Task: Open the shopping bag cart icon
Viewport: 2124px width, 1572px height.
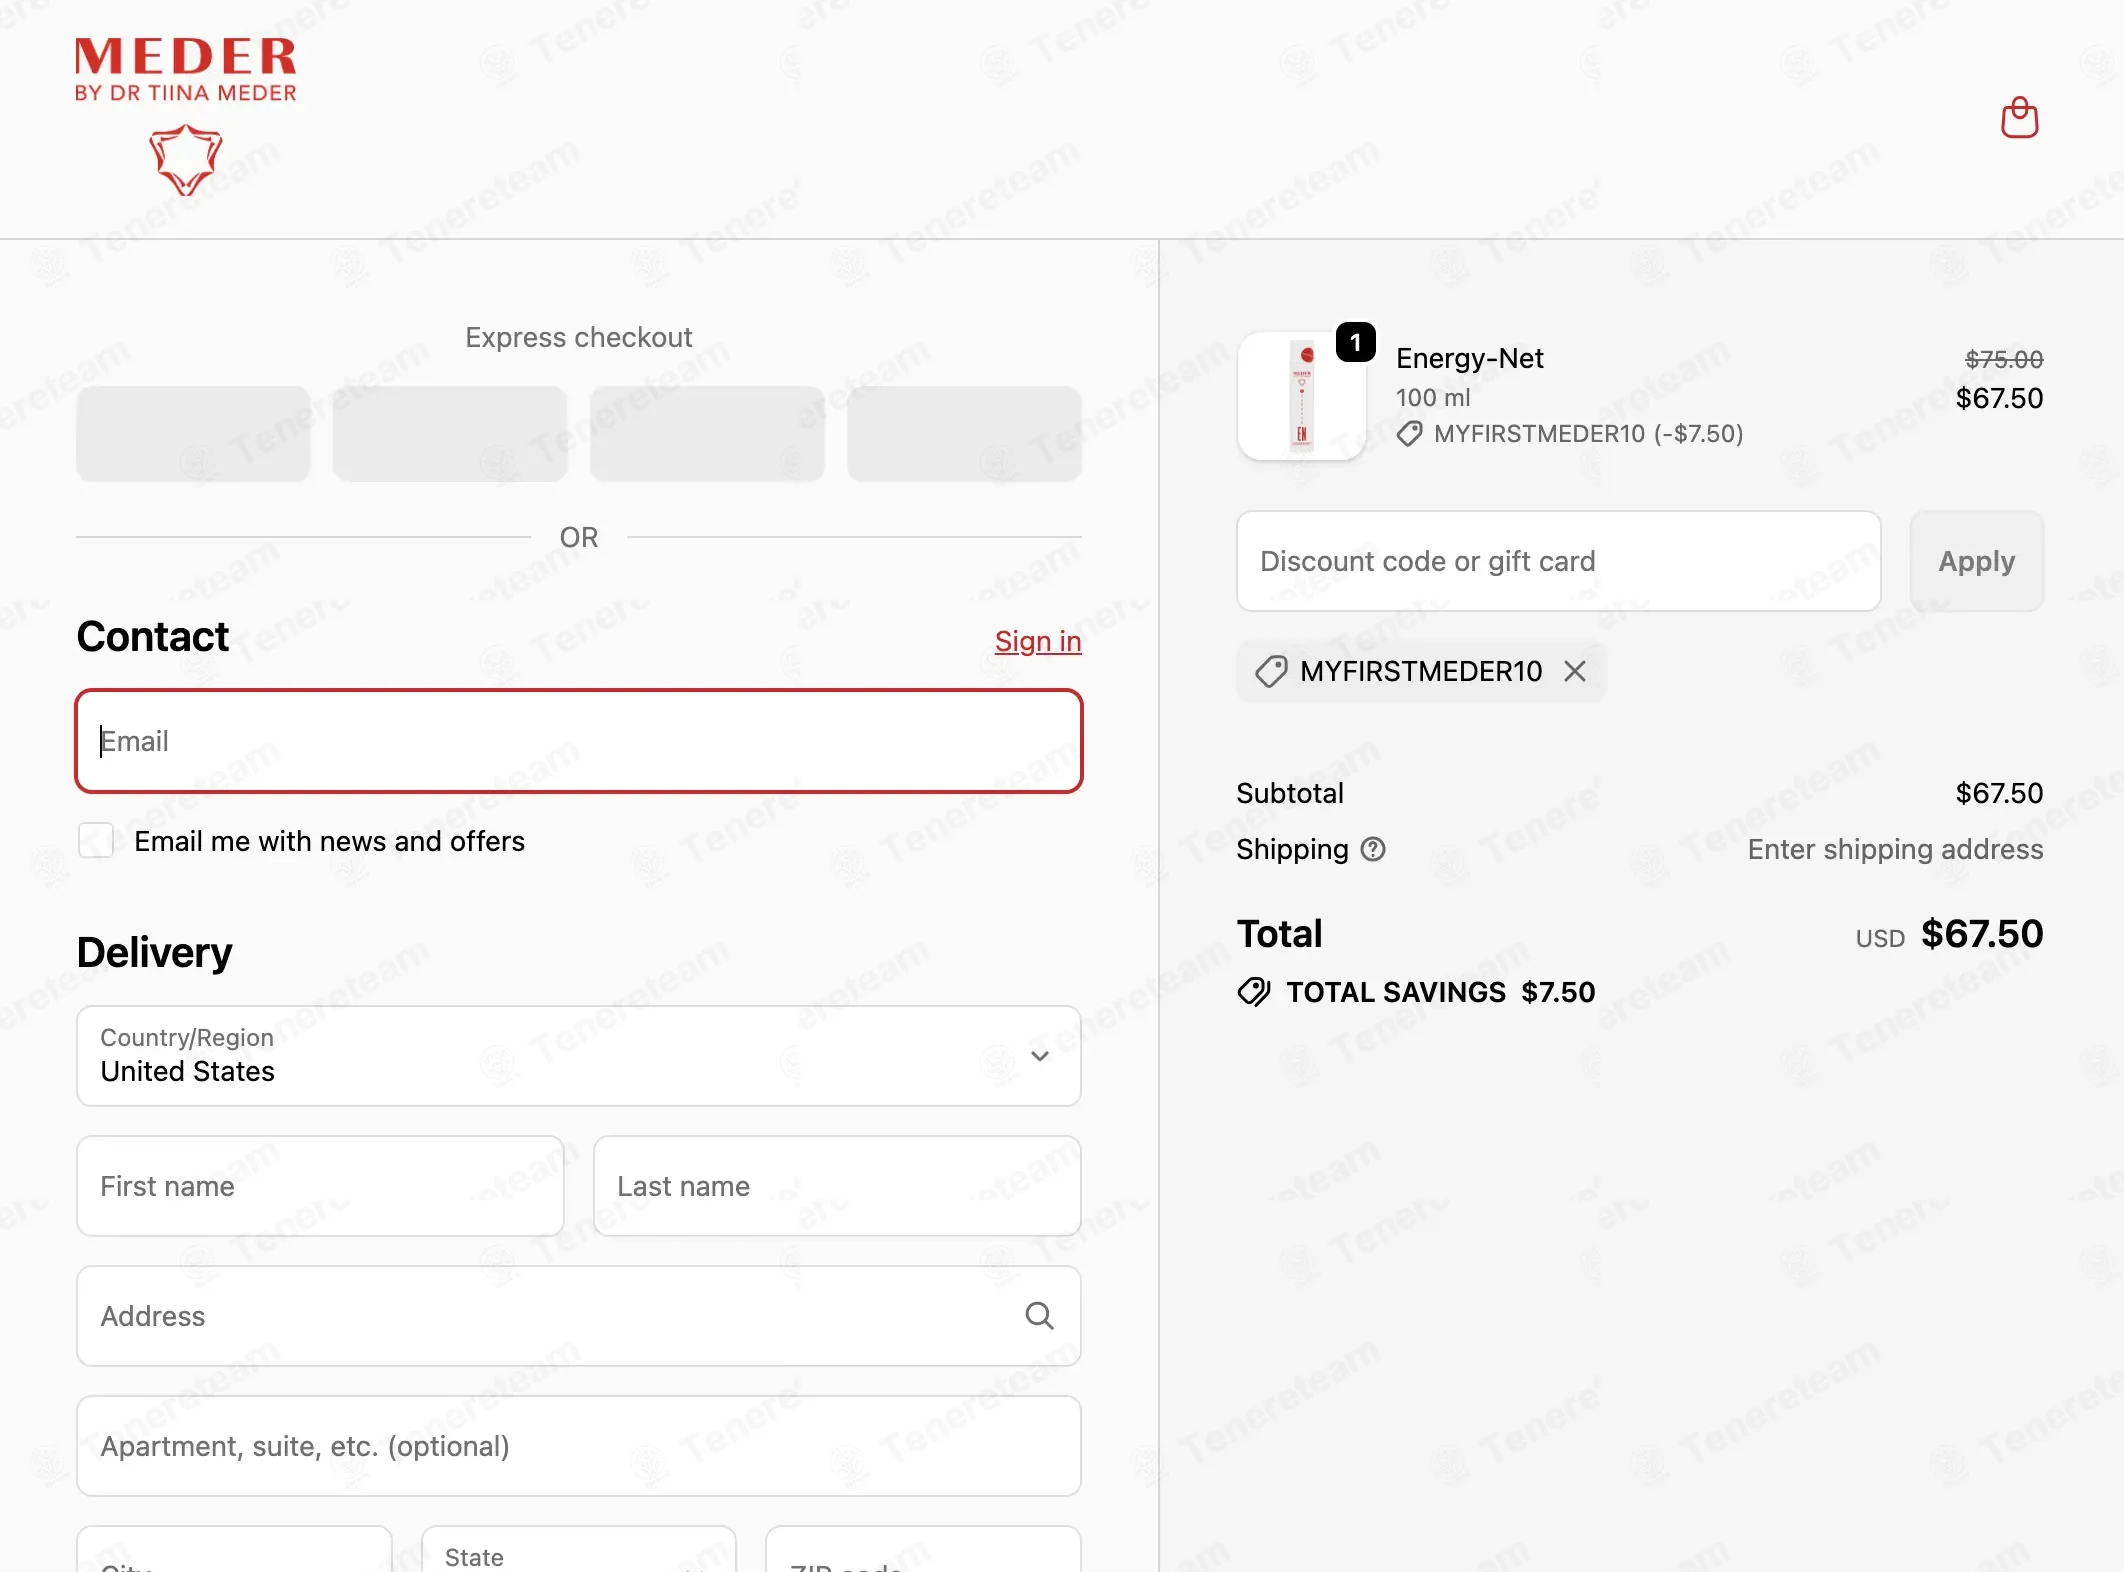Action: coord(2019,118)
